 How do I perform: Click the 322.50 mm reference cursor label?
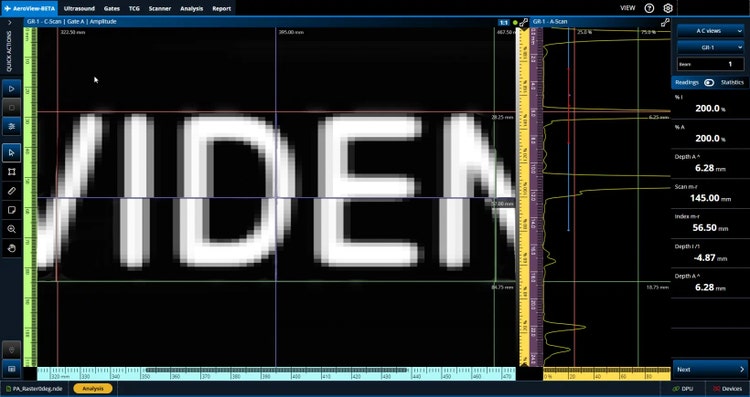coord(73,33)
